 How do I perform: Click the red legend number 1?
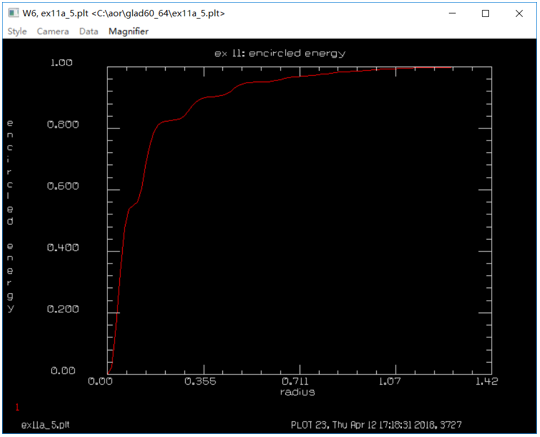pyautogui.click(x=17, y=408)
